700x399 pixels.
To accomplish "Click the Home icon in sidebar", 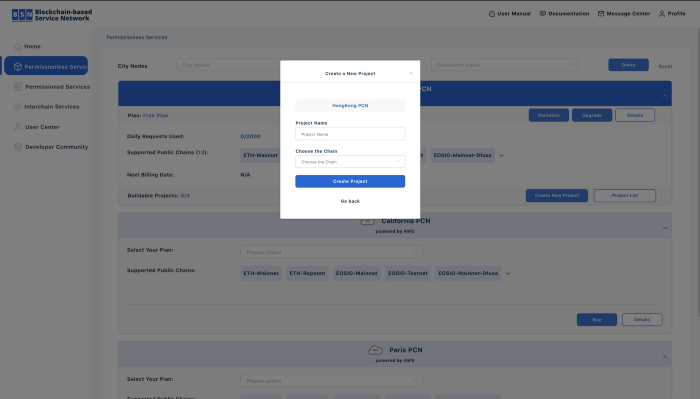I will [x=18, y=46].
